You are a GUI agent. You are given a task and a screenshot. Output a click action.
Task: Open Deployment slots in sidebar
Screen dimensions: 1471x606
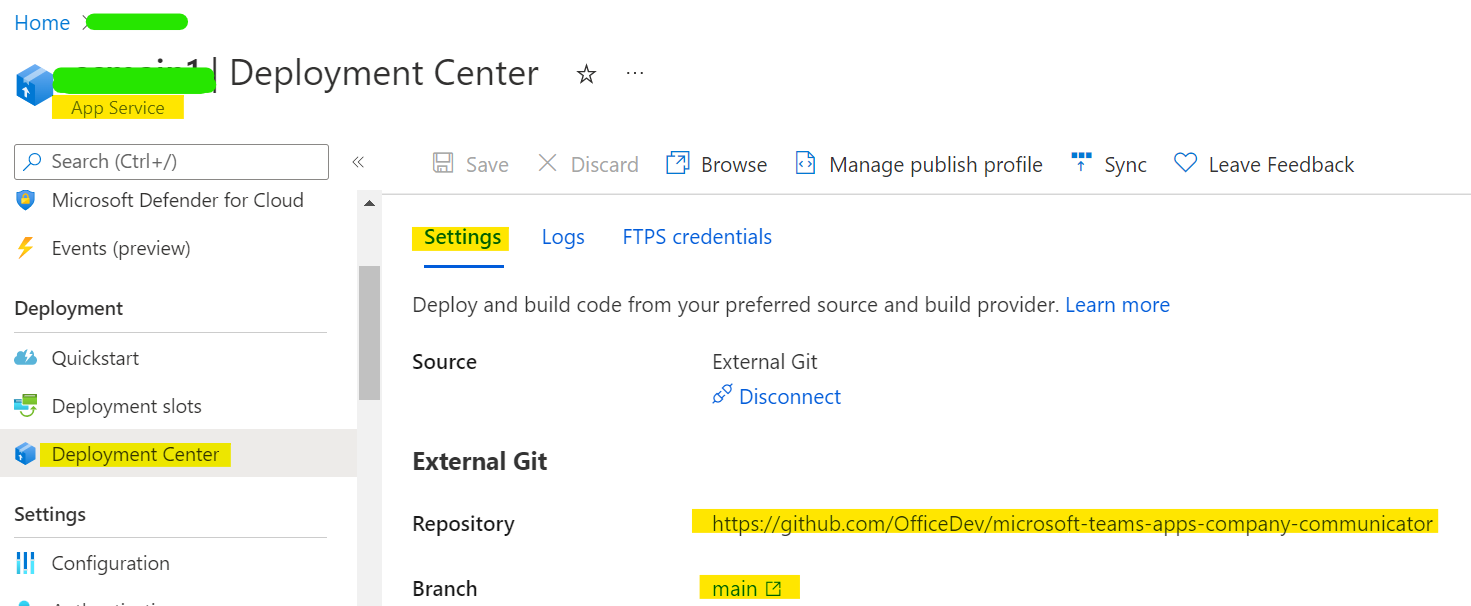click(x=127, y=406)
